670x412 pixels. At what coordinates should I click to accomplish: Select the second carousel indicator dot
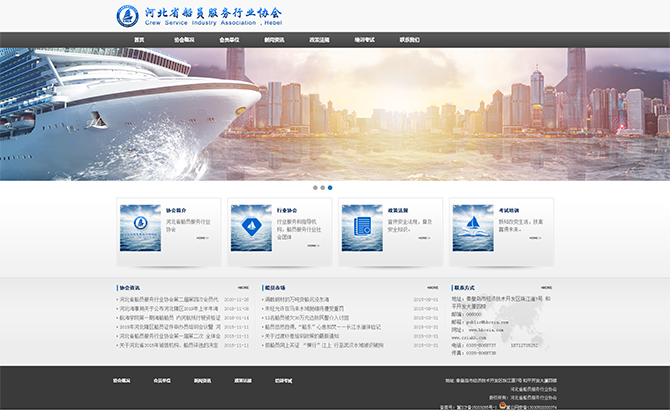322,187
